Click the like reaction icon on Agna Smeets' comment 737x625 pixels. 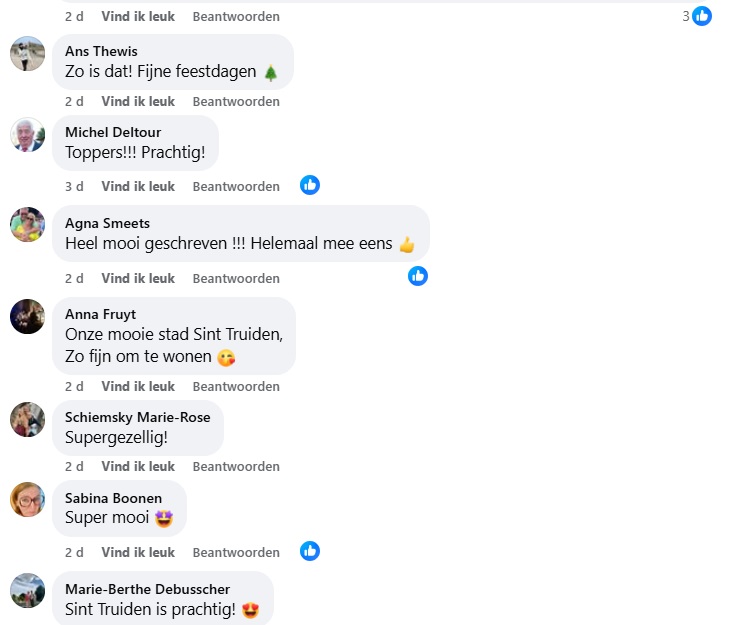coord(418,276)
